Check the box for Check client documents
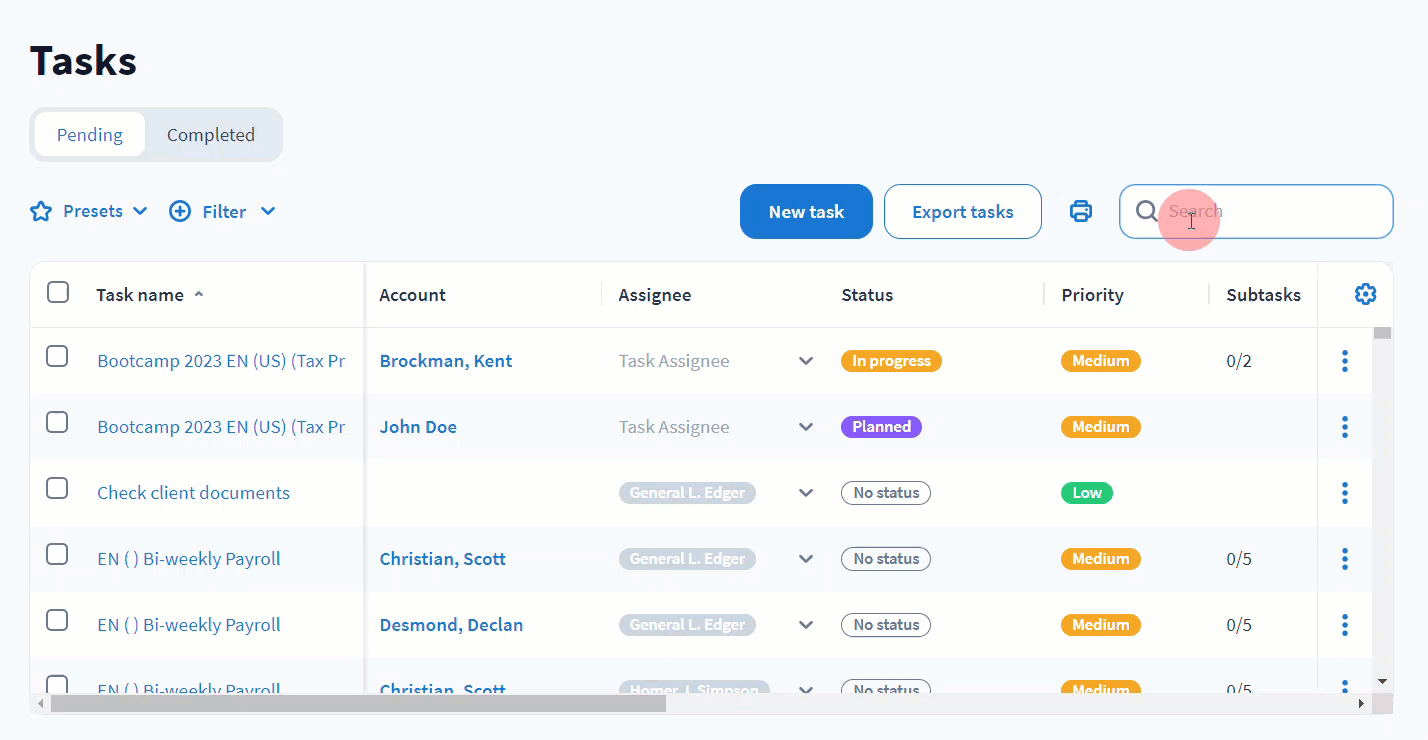 (57, 488)
